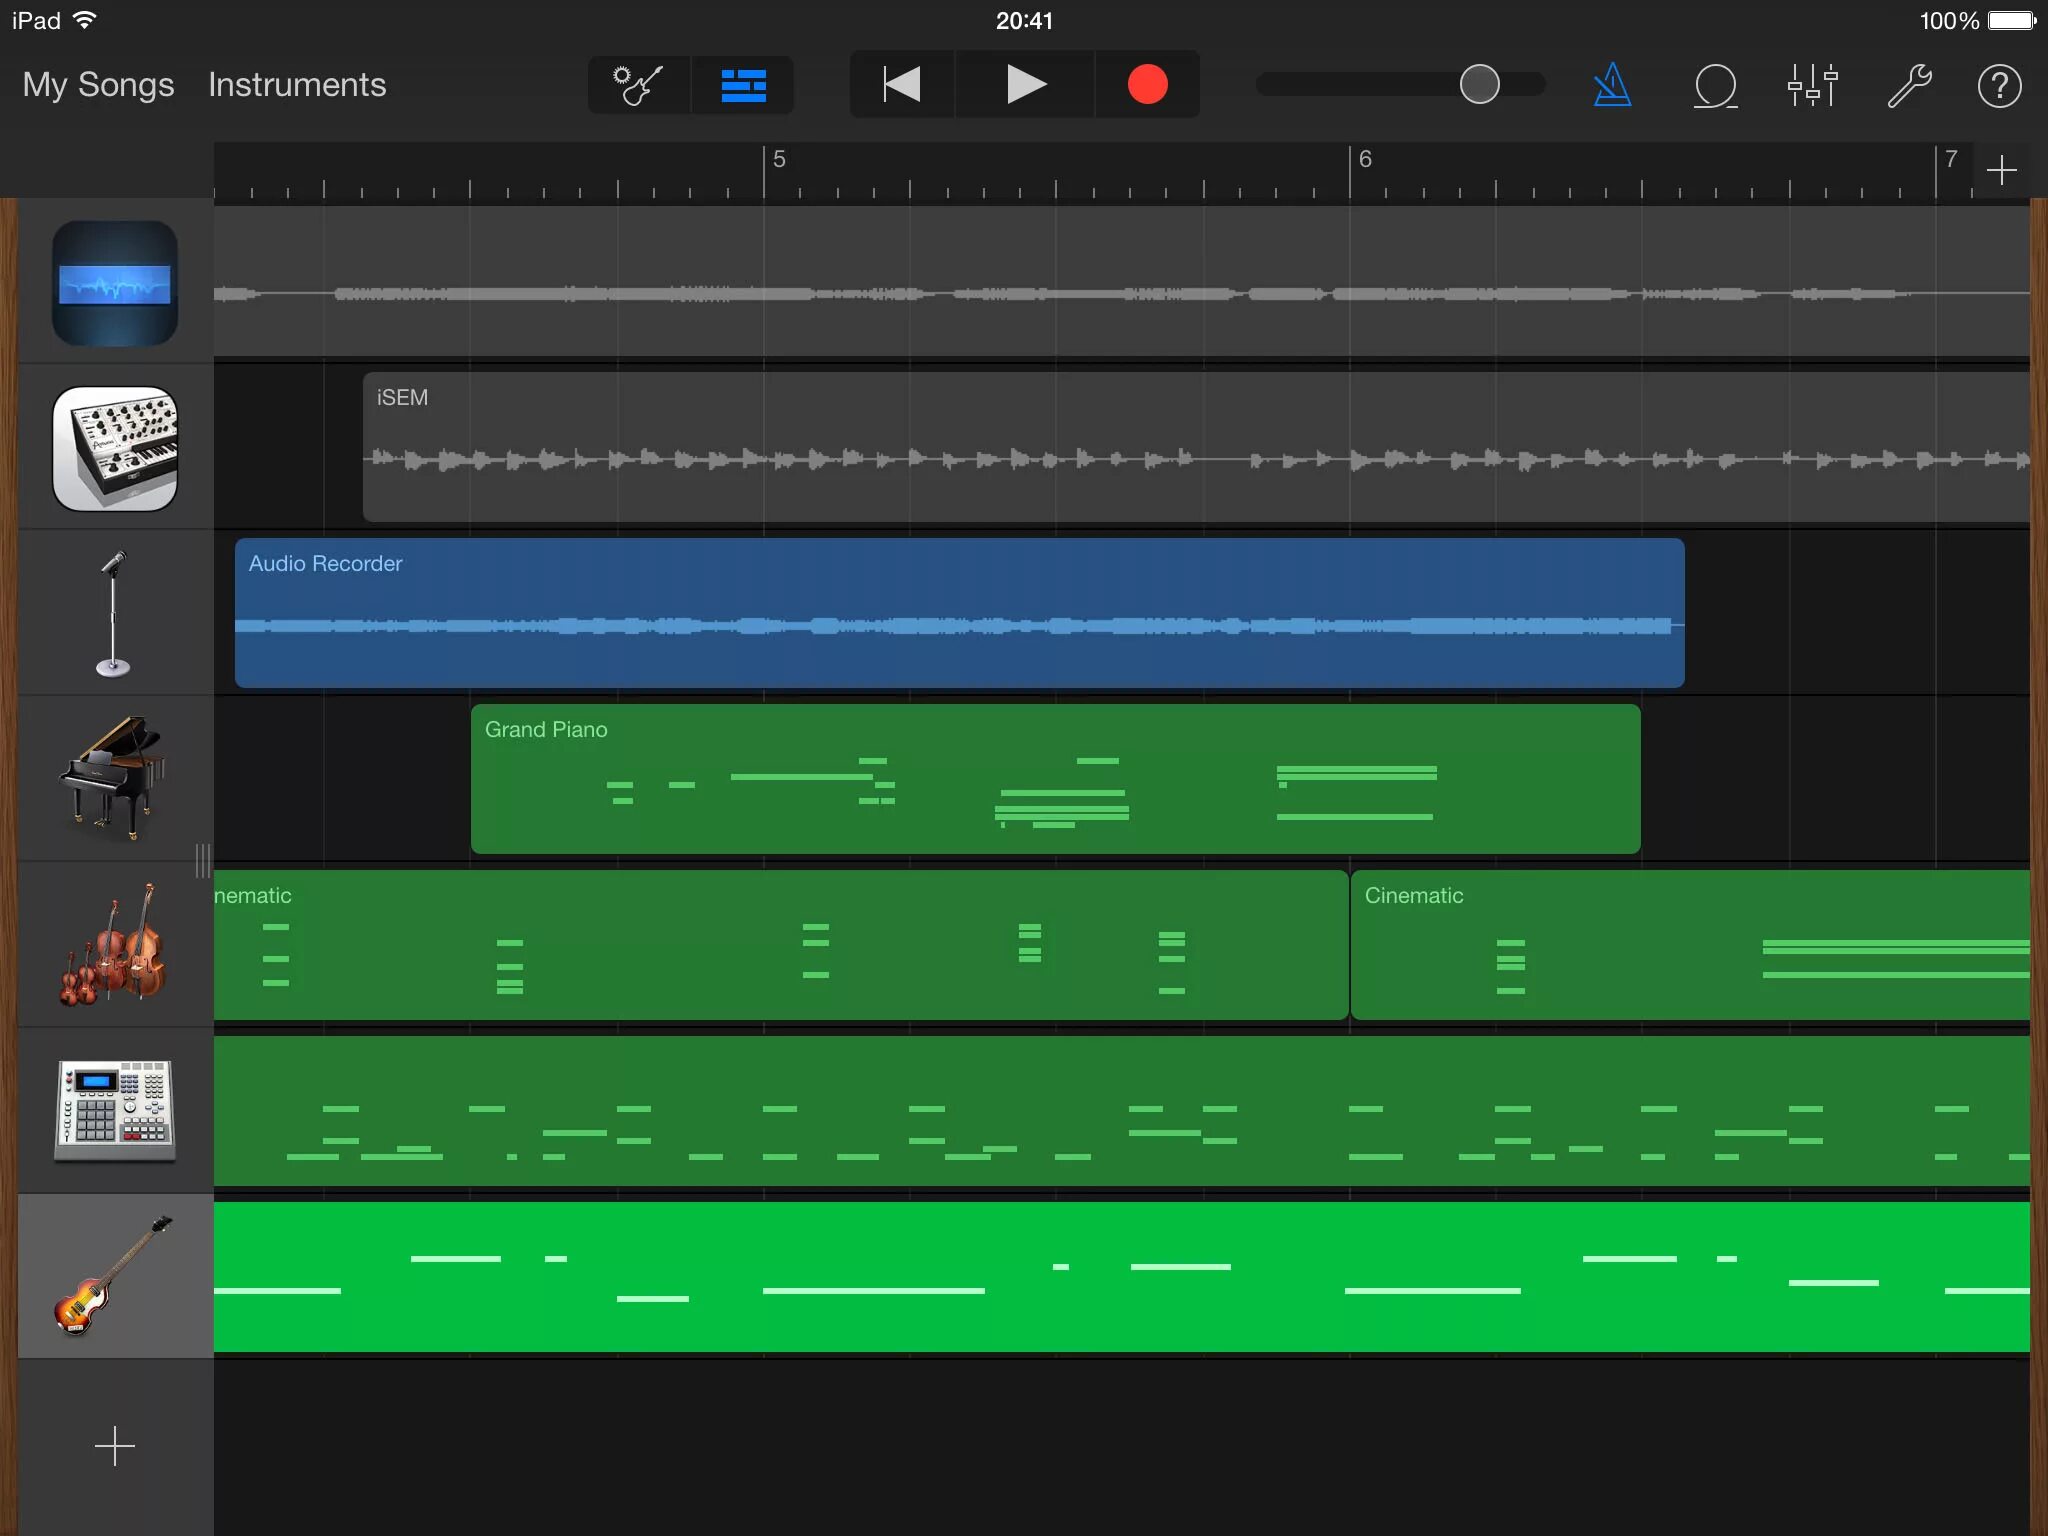
Task: Open the track mixer controls
Action: (x=1812, y=85)
